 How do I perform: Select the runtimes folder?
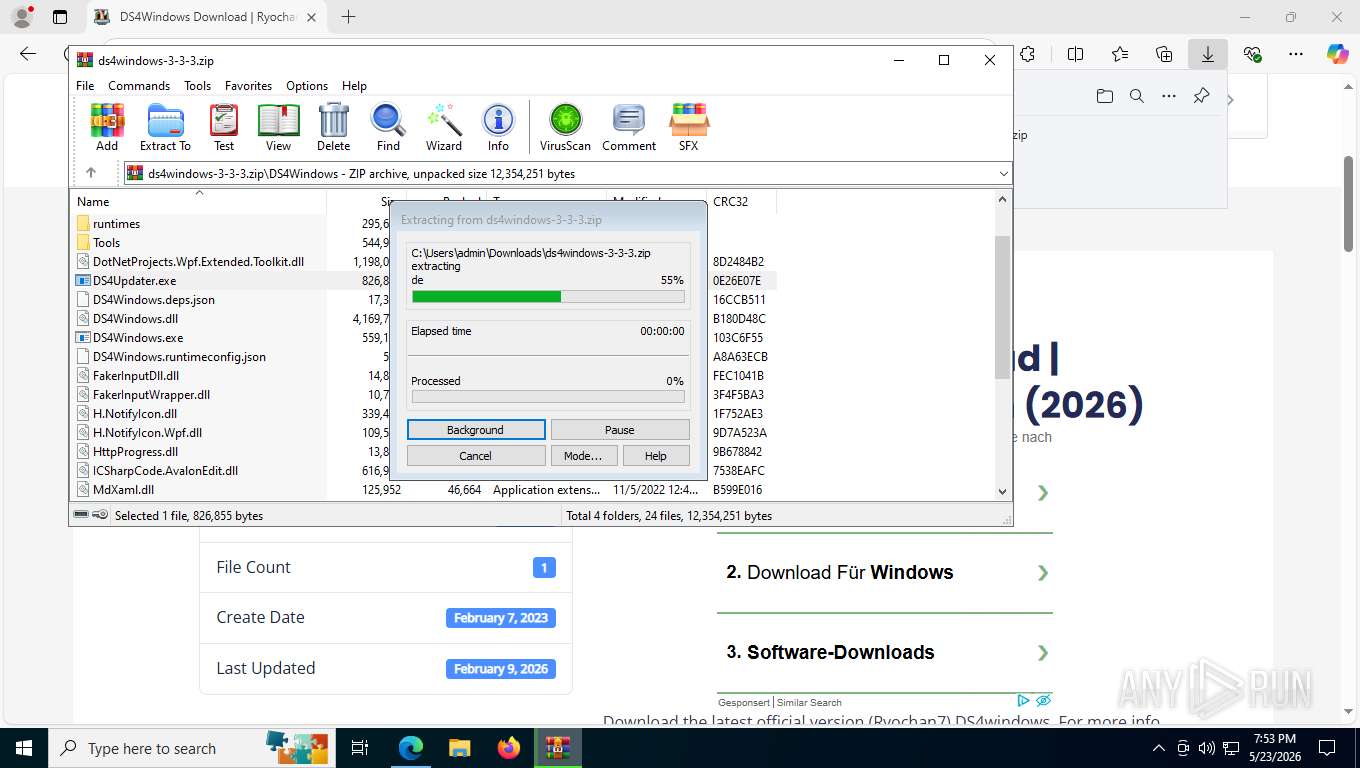coord(116,224)
